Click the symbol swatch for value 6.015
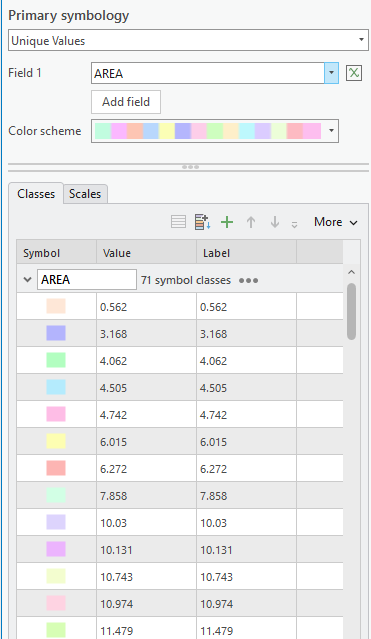Viewport: 371px width, 639px height. point(56,441)
